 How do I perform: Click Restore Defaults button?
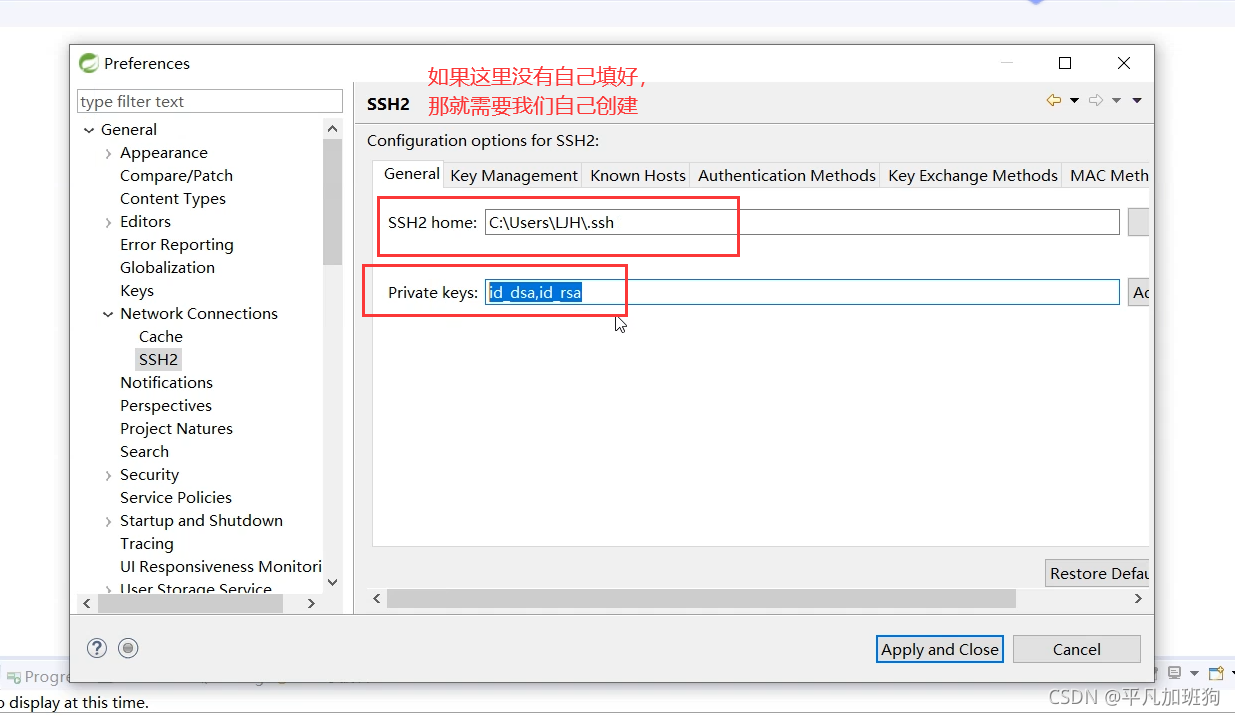(1098, 573)
